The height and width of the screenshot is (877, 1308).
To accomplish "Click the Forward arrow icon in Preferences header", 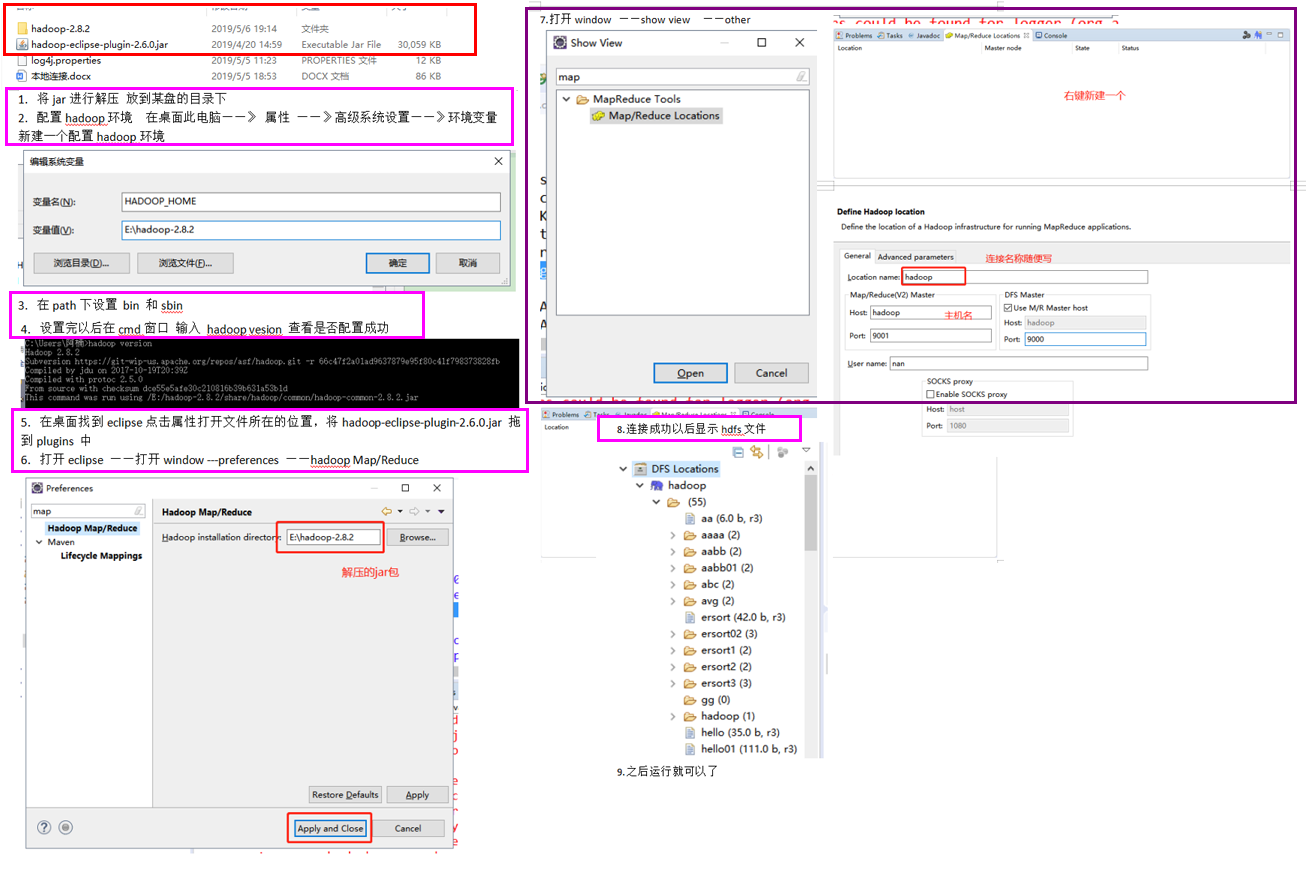I will (413, 512).
